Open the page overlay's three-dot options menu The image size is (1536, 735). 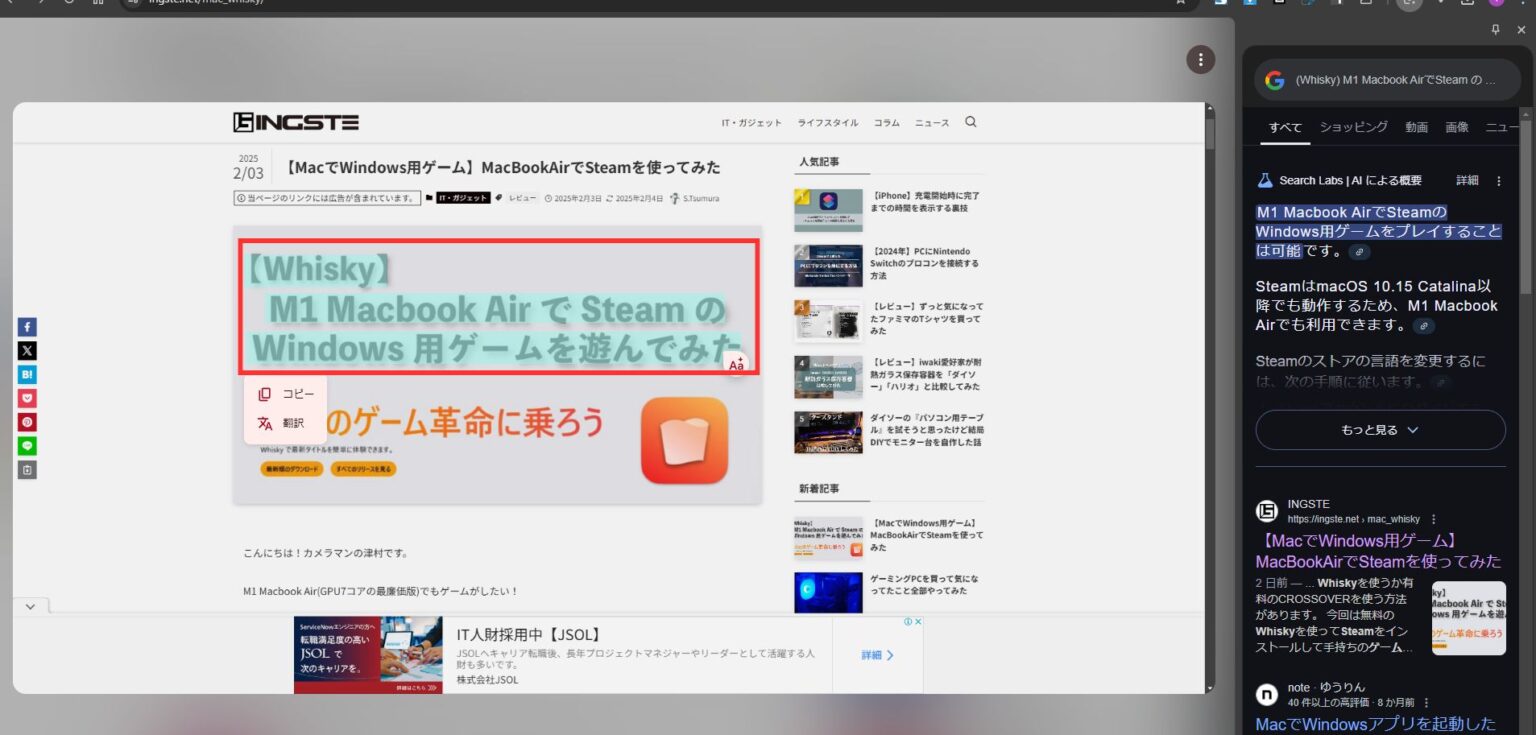tap(1200, 59)
